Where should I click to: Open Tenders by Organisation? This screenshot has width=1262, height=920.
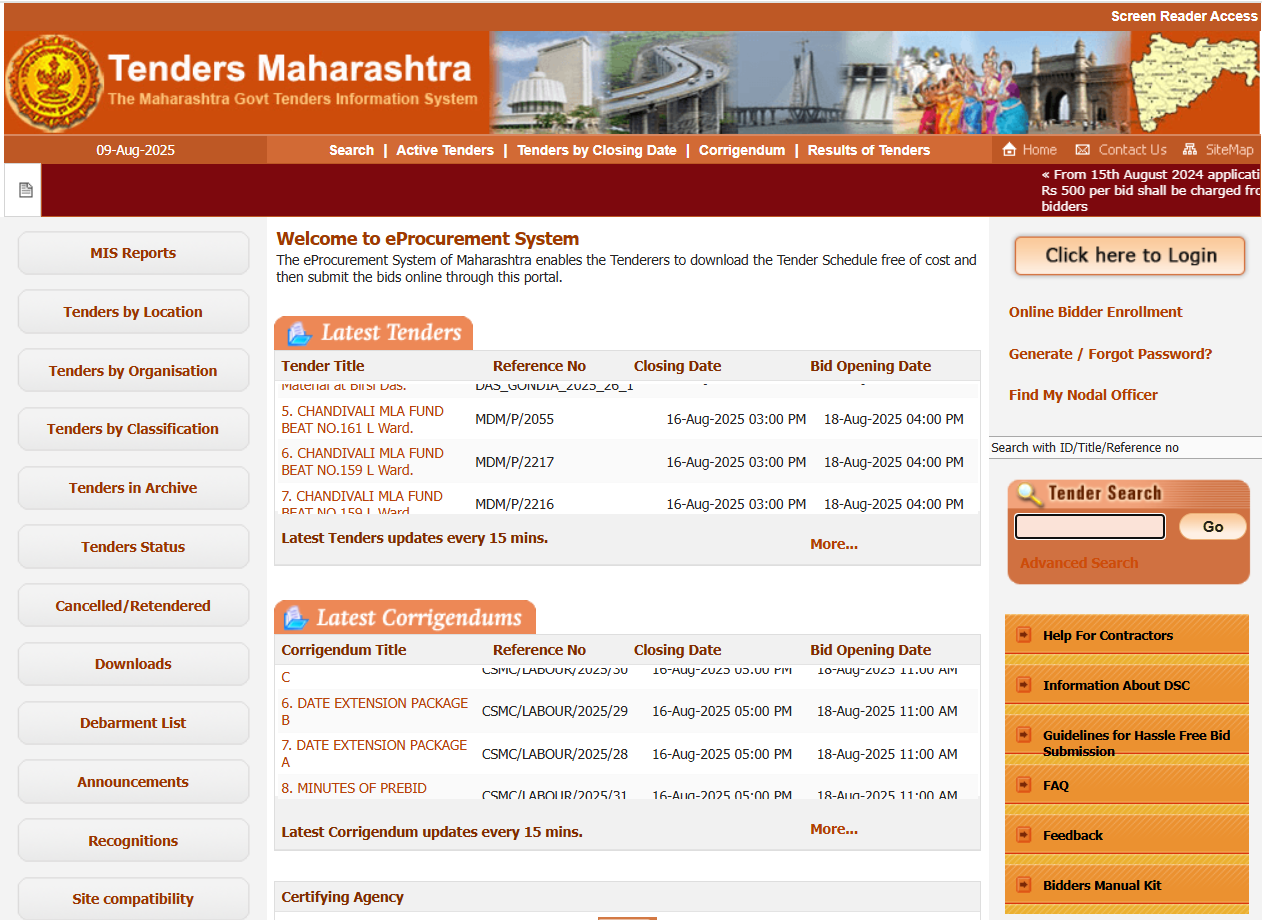[133, 371]
